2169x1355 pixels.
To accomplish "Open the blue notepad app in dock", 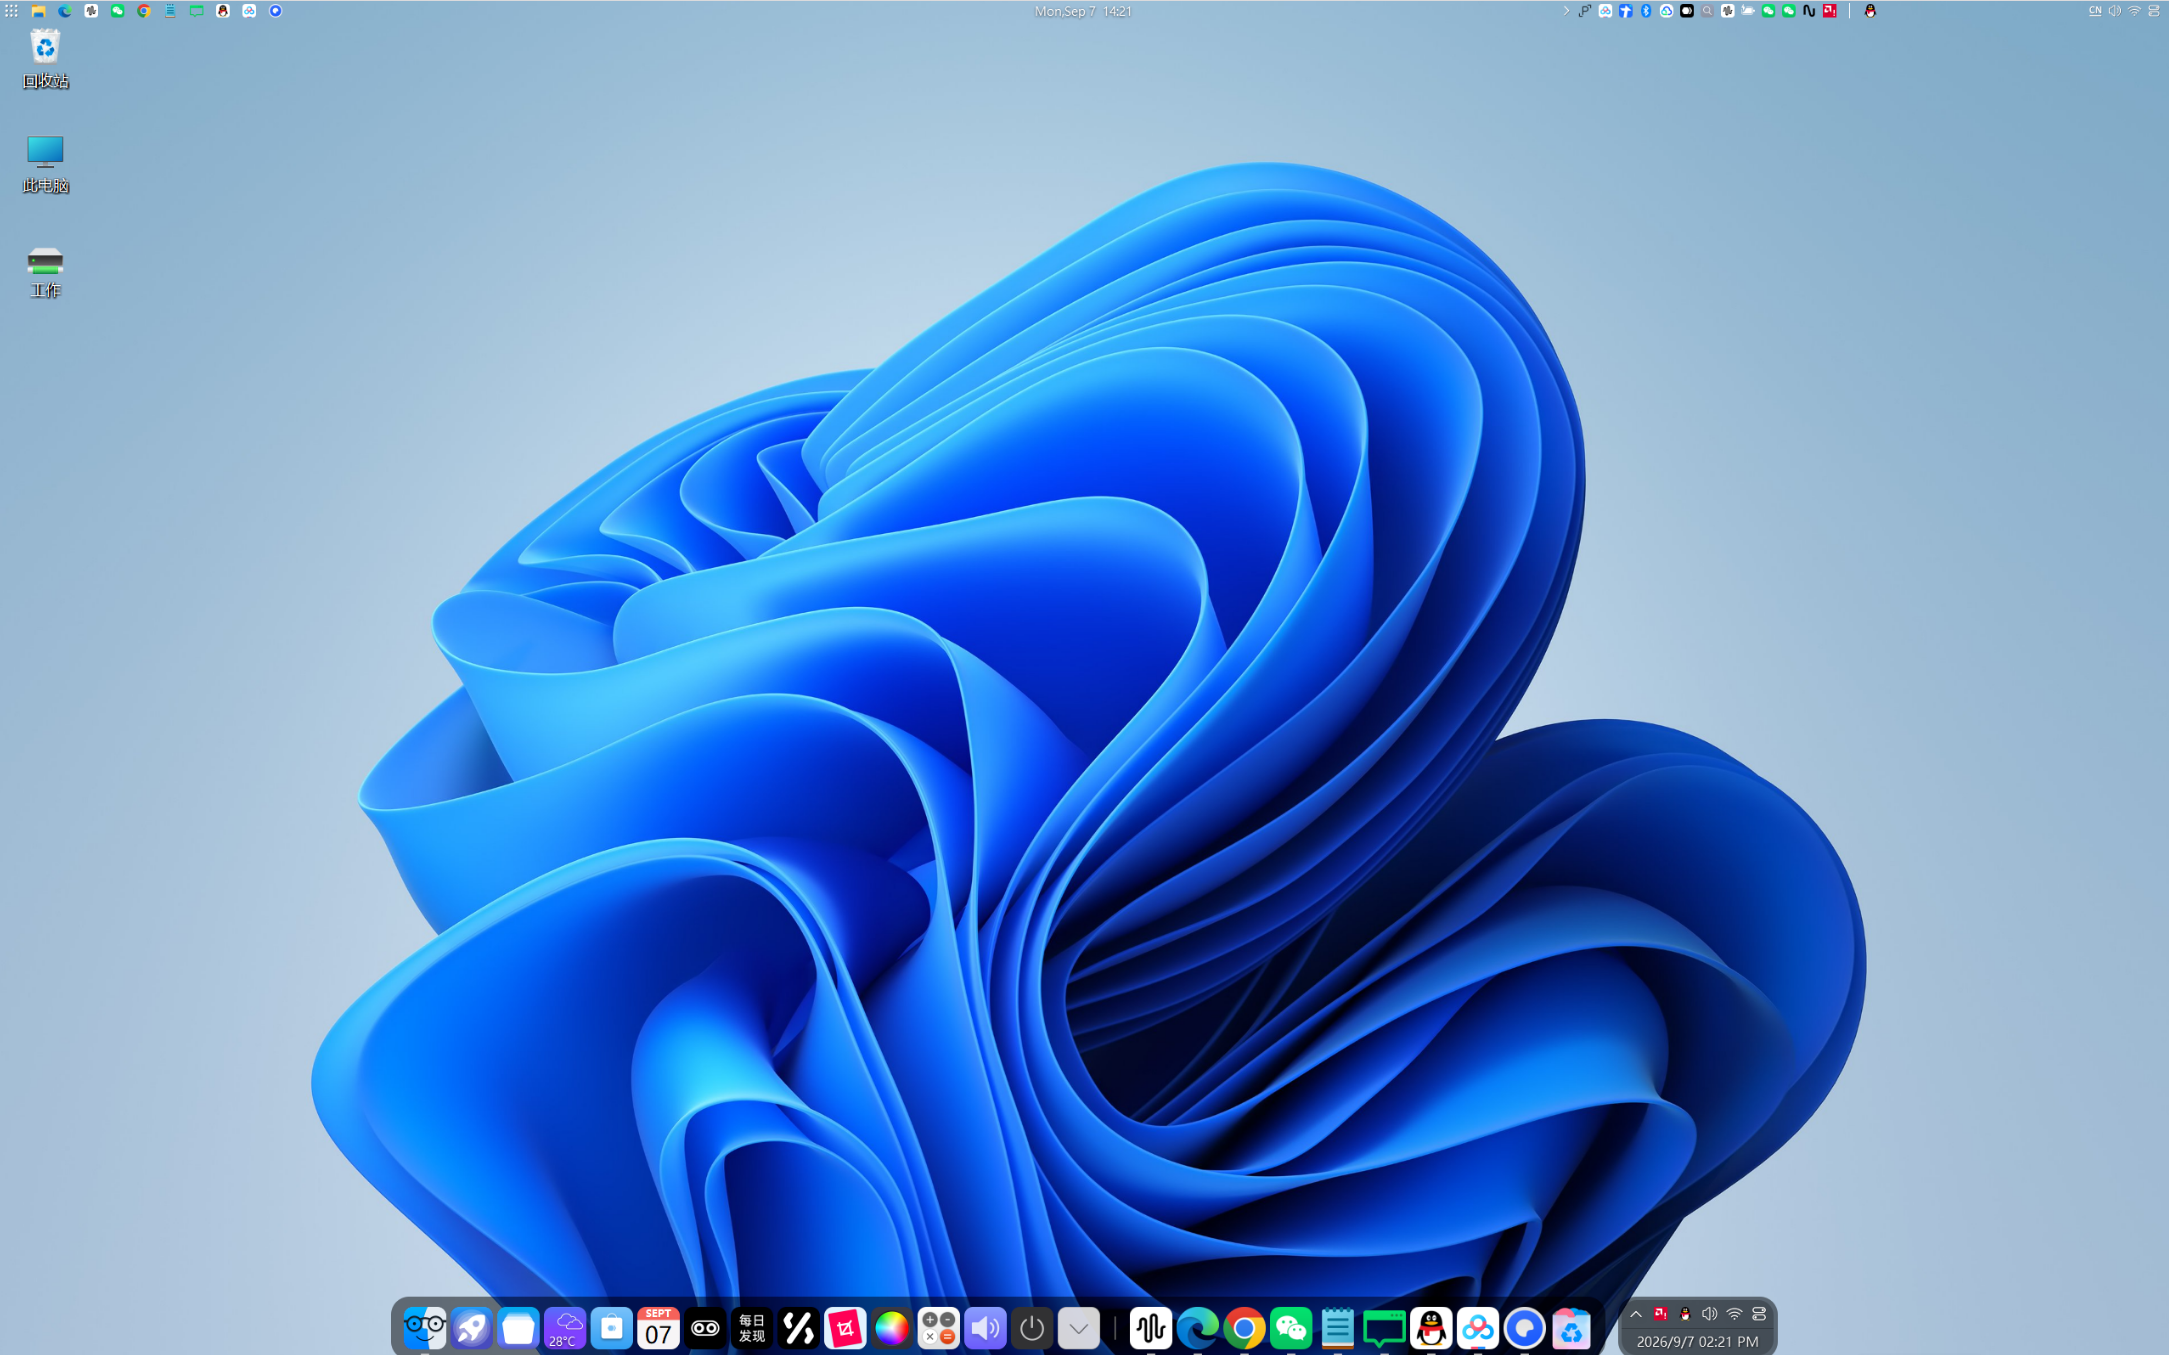I will click(x=1337, y=1328).
